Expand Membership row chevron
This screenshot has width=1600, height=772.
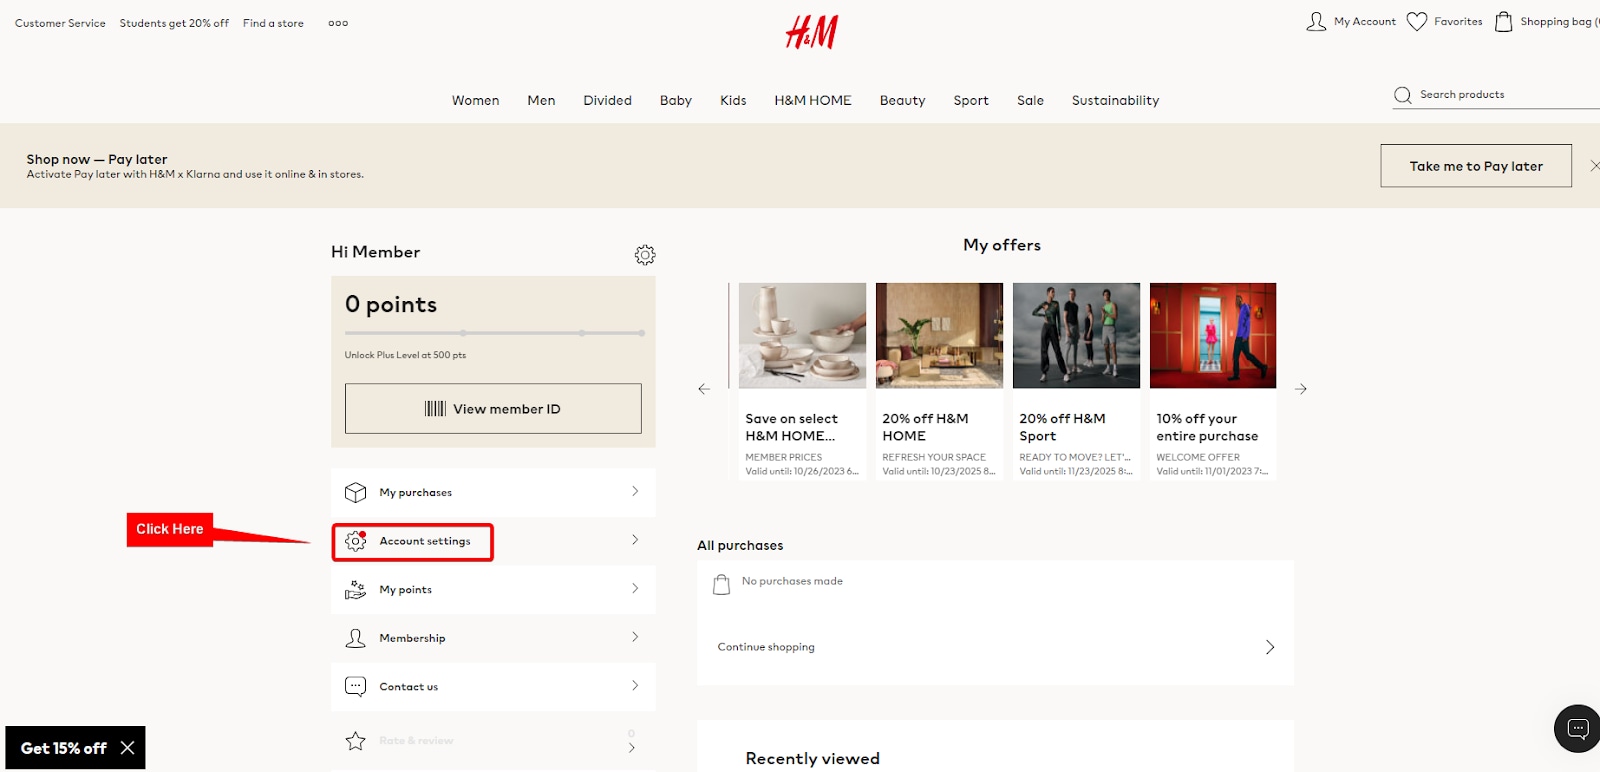pyautogui.click(x=635, y=637)
